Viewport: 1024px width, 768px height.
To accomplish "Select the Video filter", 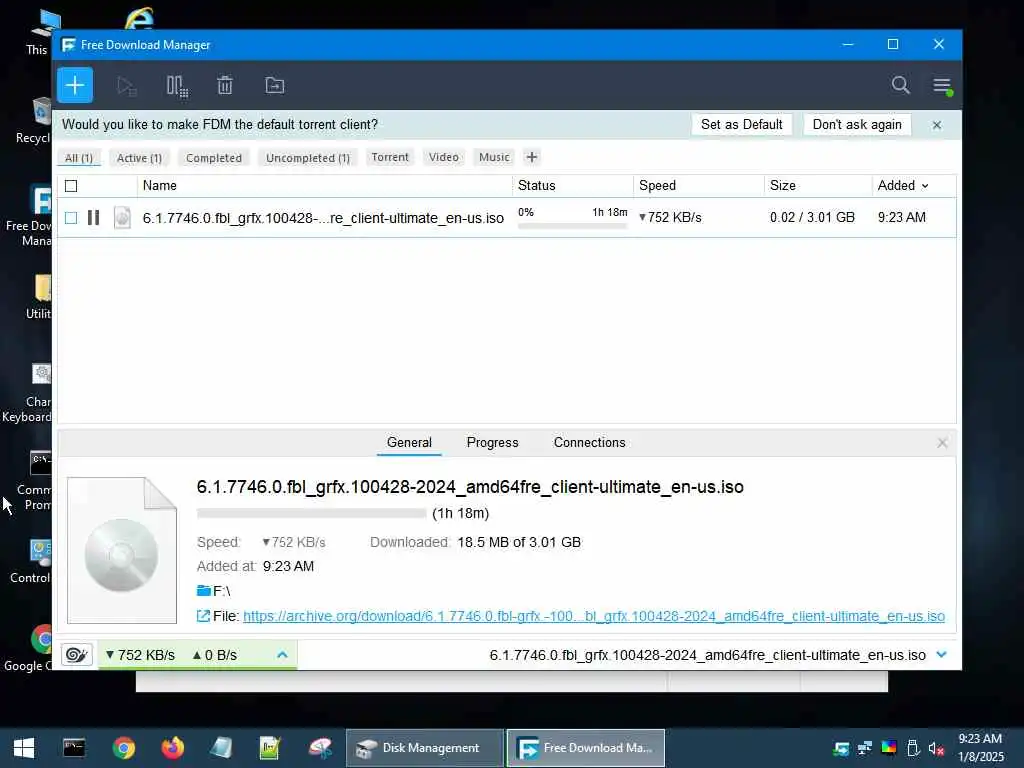I will pyautogui.click(x=443, y=157).
